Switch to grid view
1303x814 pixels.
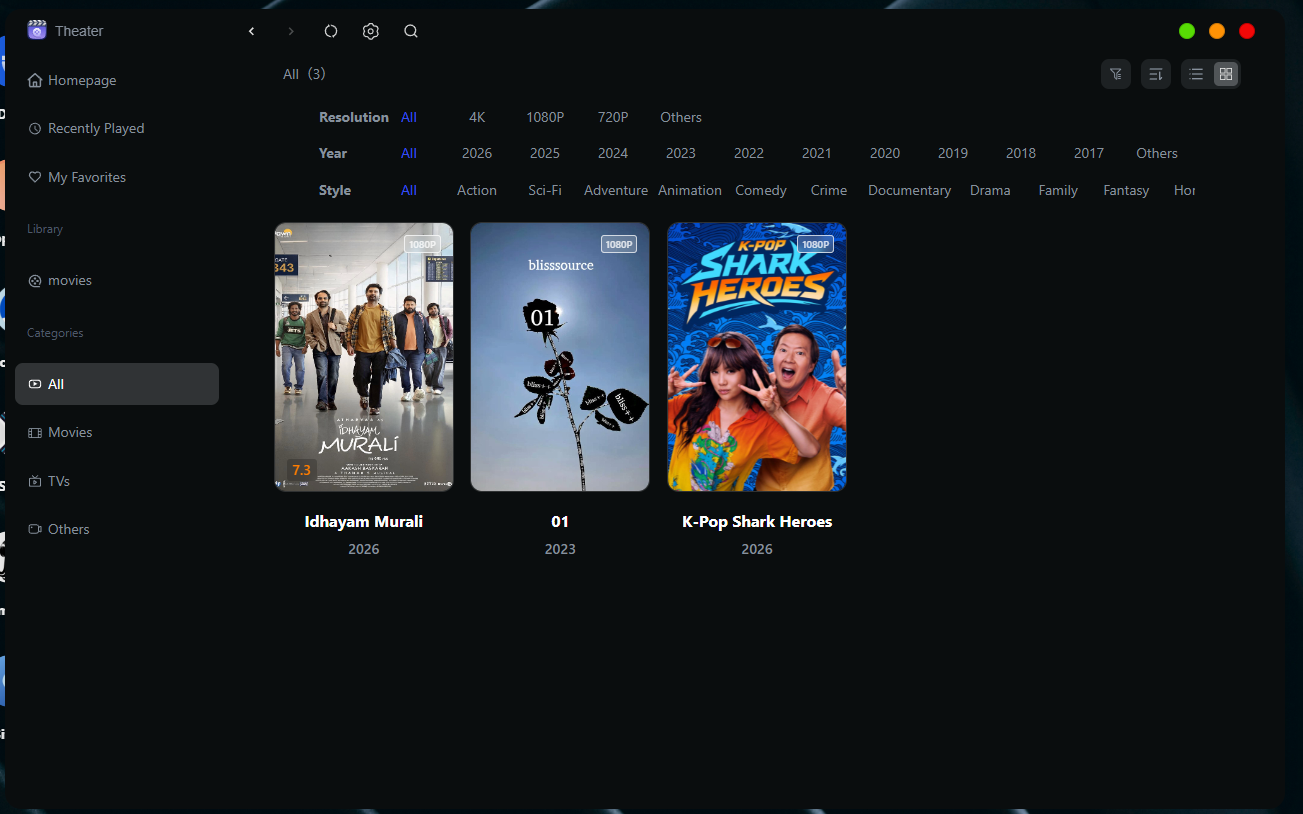tap(1226, 74)
